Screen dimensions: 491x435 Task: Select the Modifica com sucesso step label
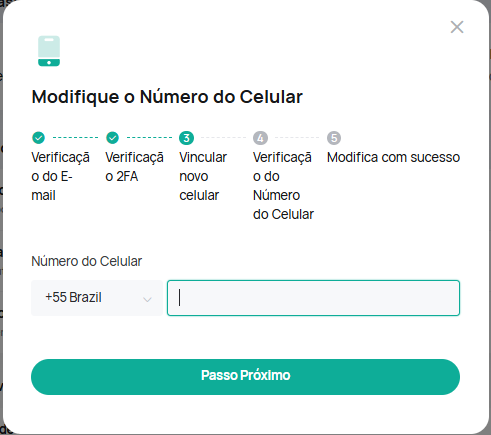click(393, 157)
